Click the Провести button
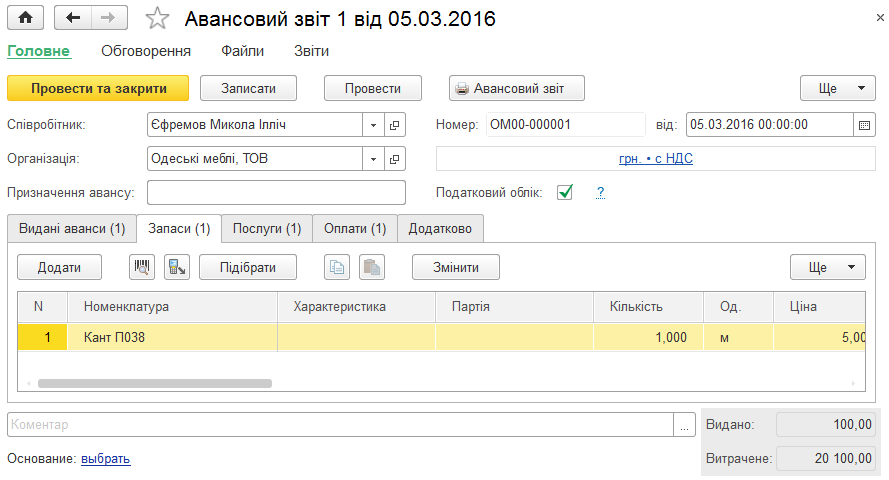889x480 pixels. 372,88
